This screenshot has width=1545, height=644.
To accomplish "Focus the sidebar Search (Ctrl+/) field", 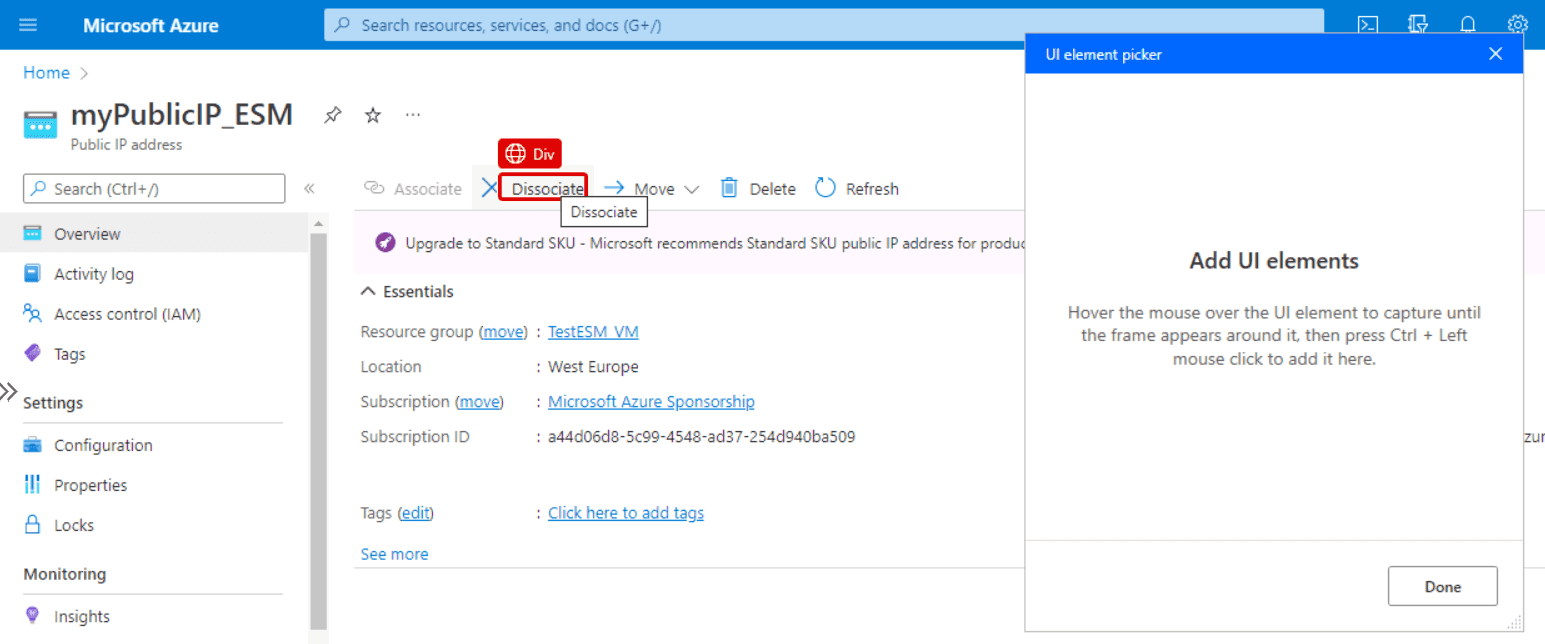I will pyautogui.click(x=154, y=189).
